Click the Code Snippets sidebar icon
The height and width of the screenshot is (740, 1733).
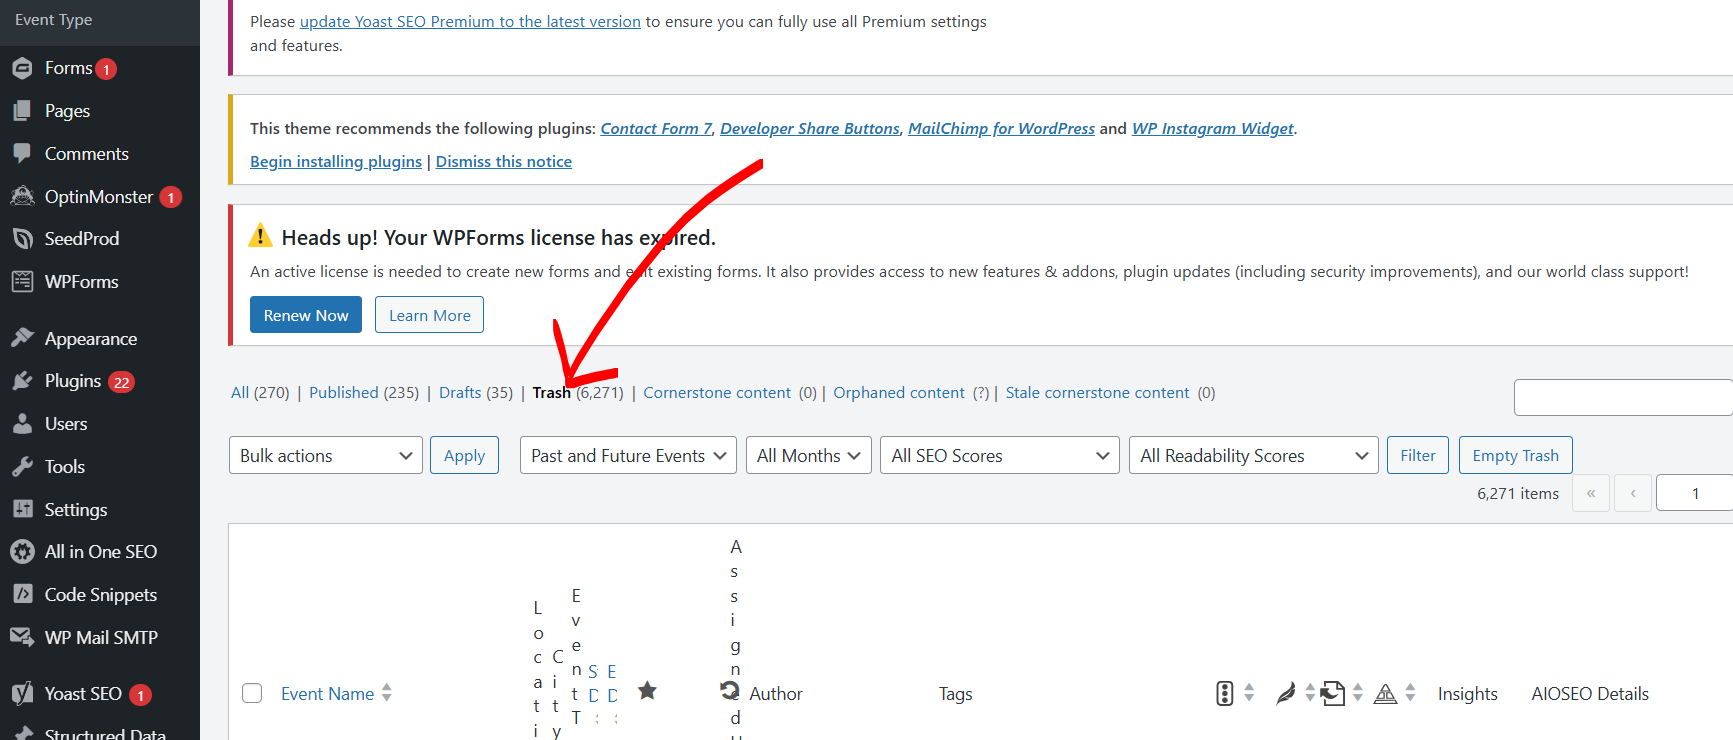[x=22, y=594]
